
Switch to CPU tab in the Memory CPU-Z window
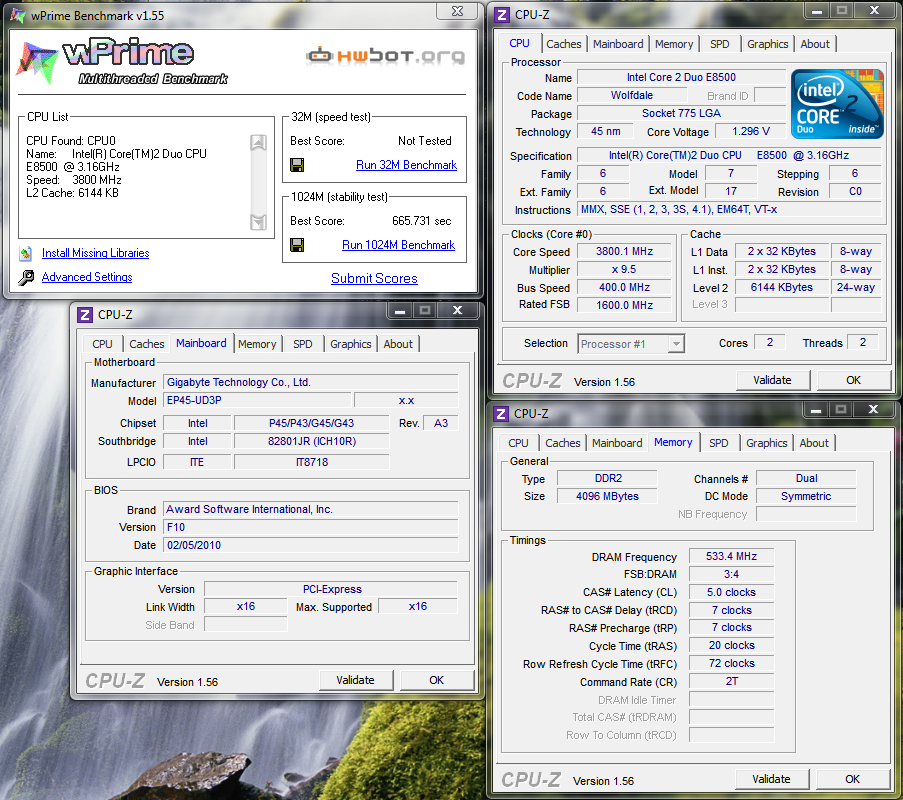[x=518, y=443]
